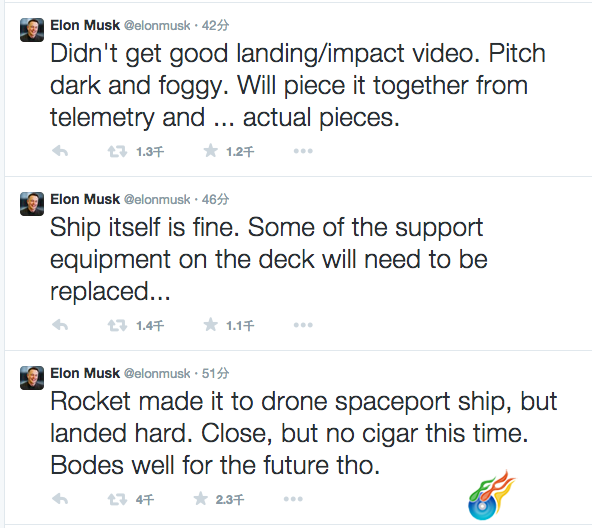592x528 pixels.
Task: Reply to the 'Rocket made it' tweet
Action: coord(60,499)
